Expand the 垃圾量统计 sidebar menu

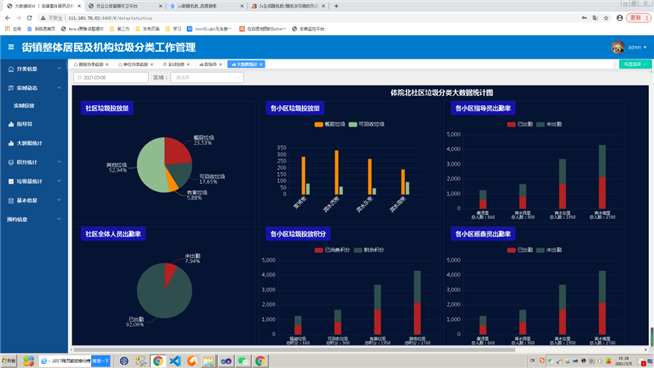coord(33,181)
